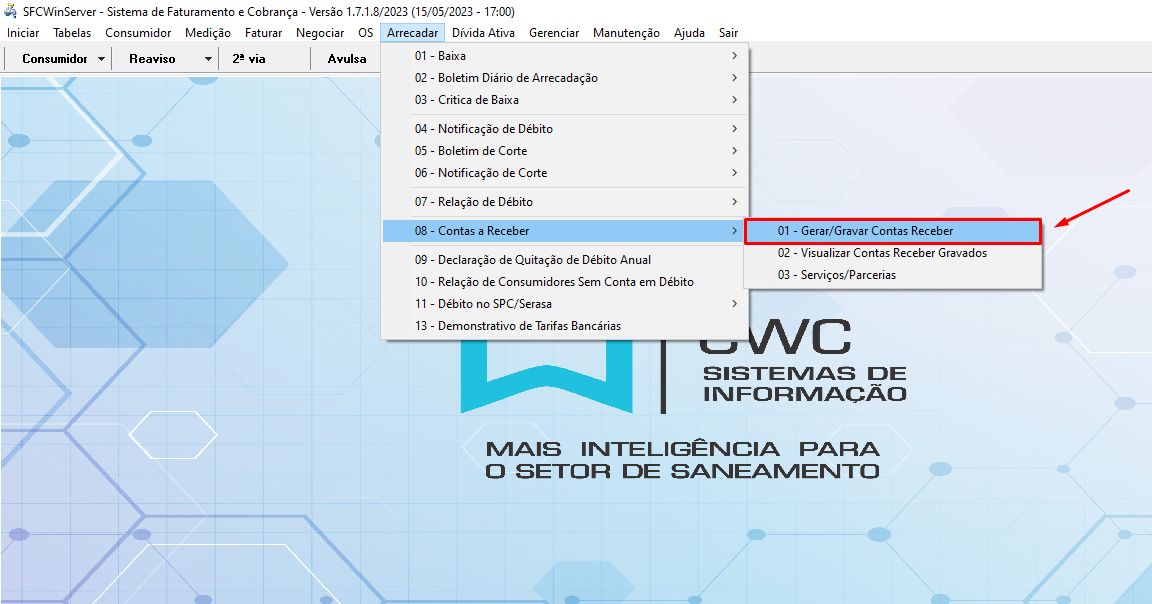Select 03 - Serviços/Parcerias submenu entry
The width and height of the screenshot is (1152, 604).
[x=837, y=275]
